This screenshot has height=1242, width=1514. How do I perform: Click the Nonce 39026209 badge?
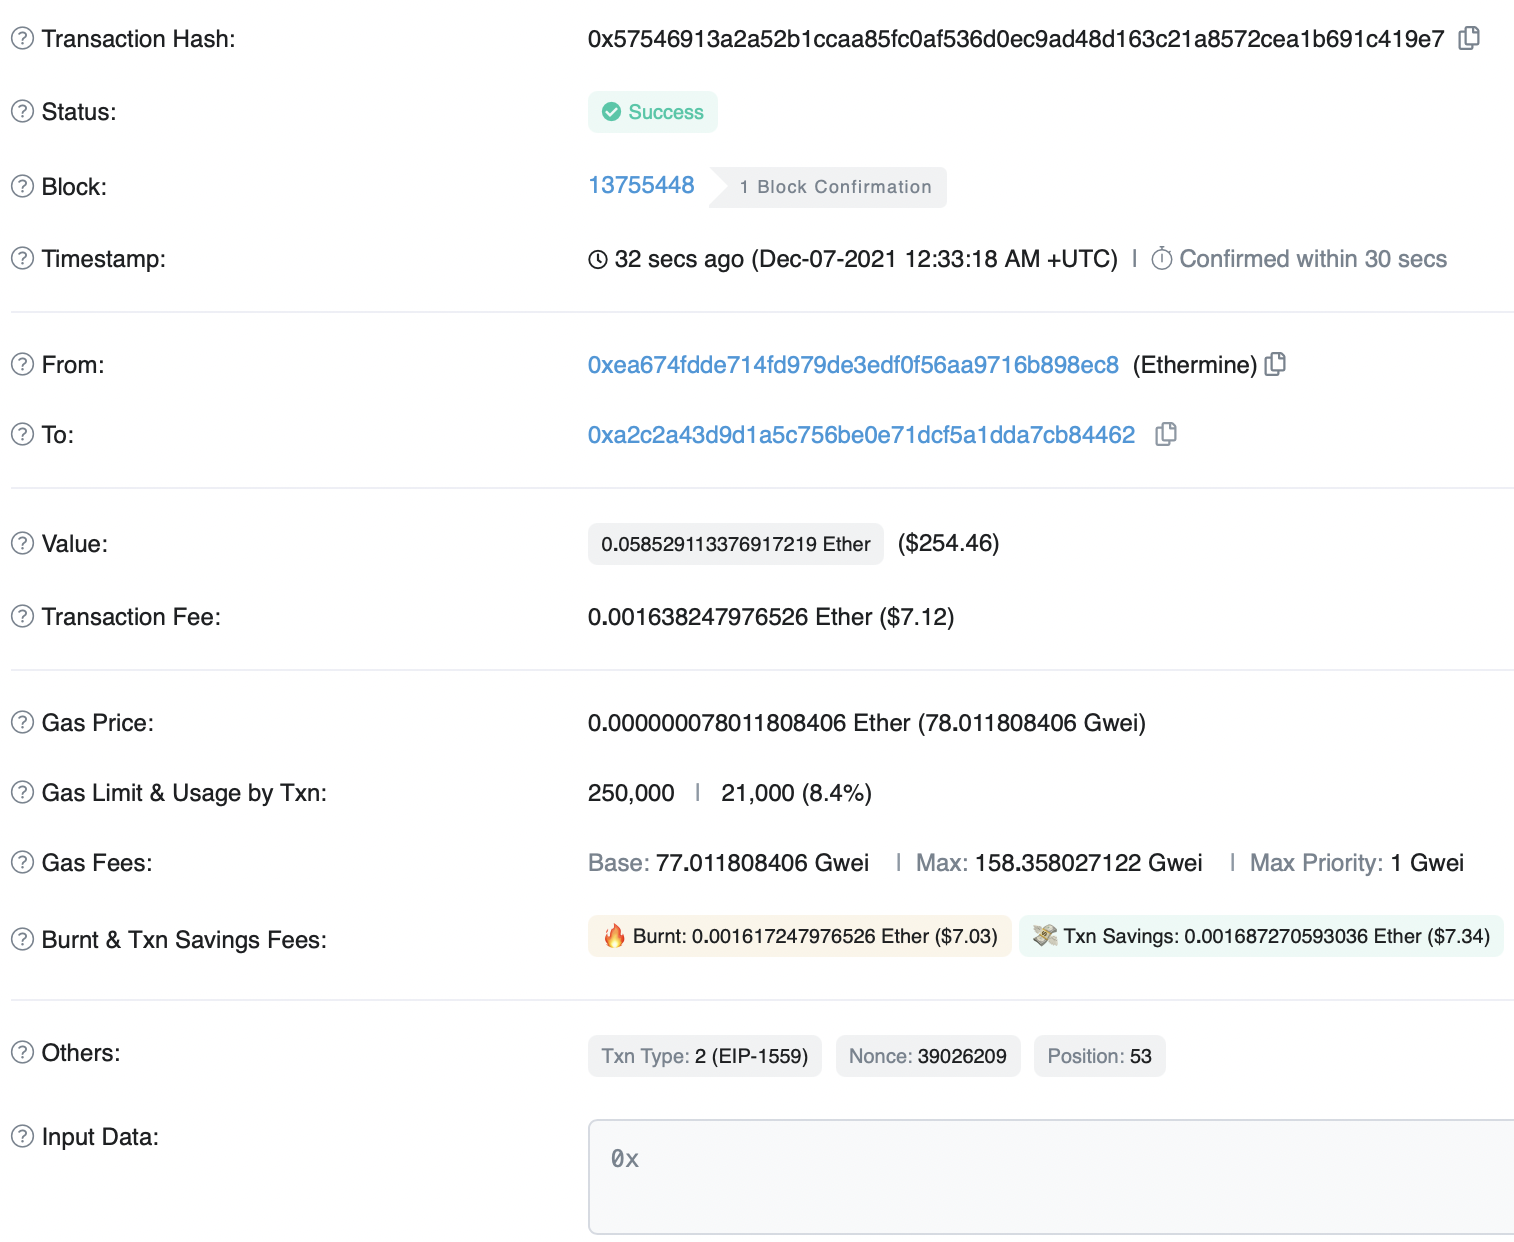click(928, 1056)
